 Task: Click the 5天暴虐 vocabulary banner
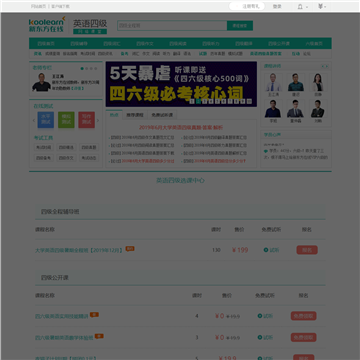[181, 84]
